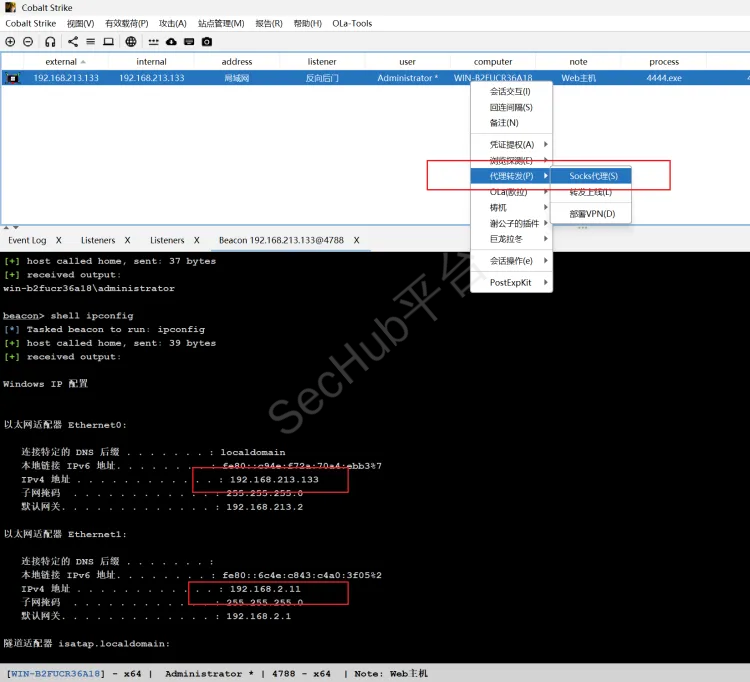Switch to the Event Log tab
This screenshot has width=750, height=682.
coord(27,240)
